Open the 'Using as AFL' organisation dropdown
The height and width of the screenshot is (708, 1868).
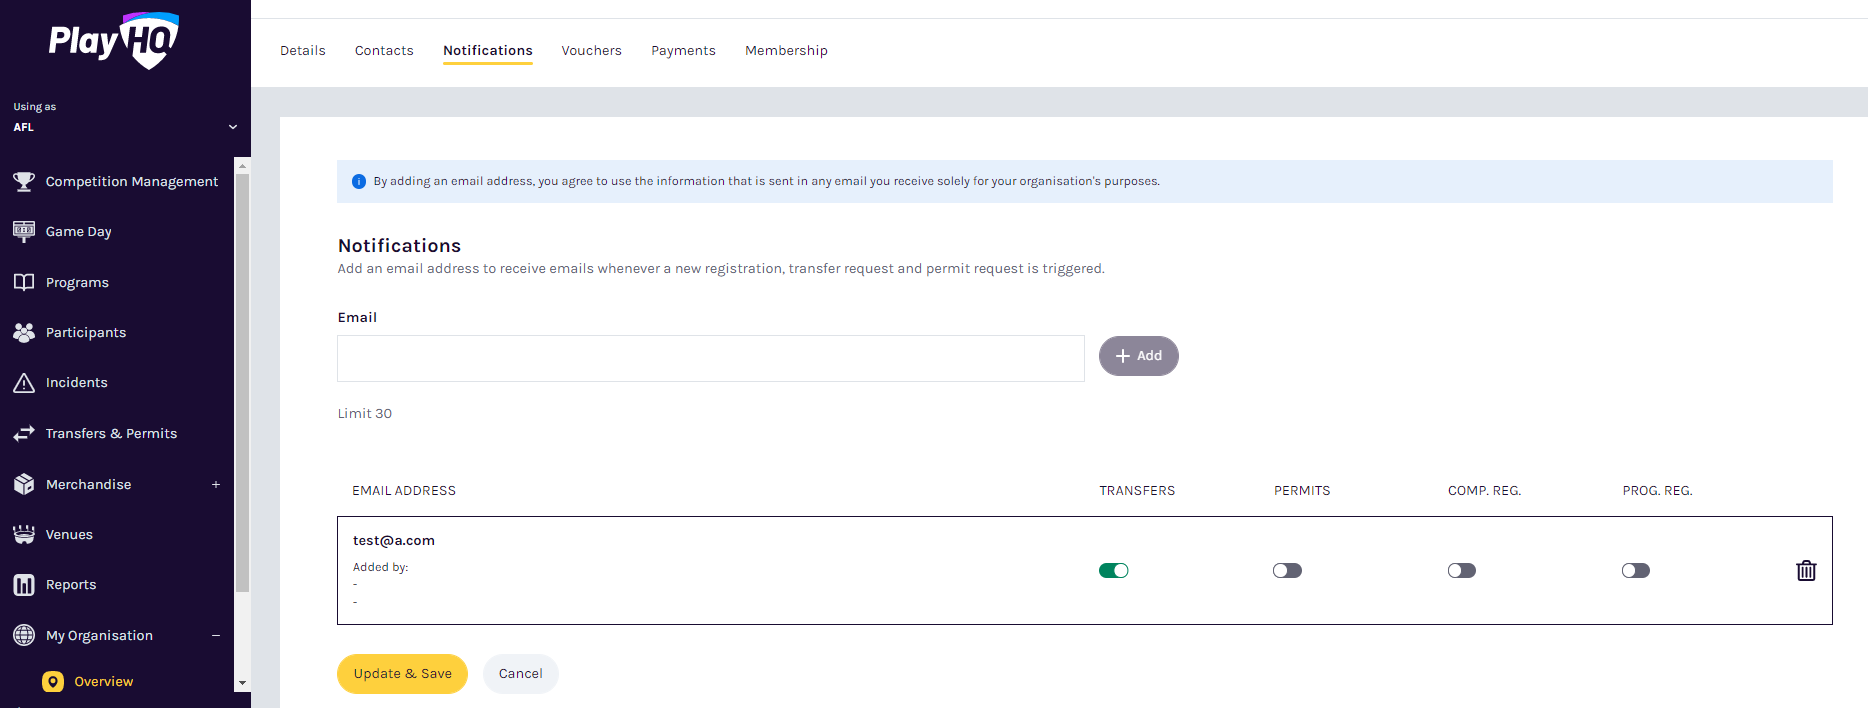point(232,127)
